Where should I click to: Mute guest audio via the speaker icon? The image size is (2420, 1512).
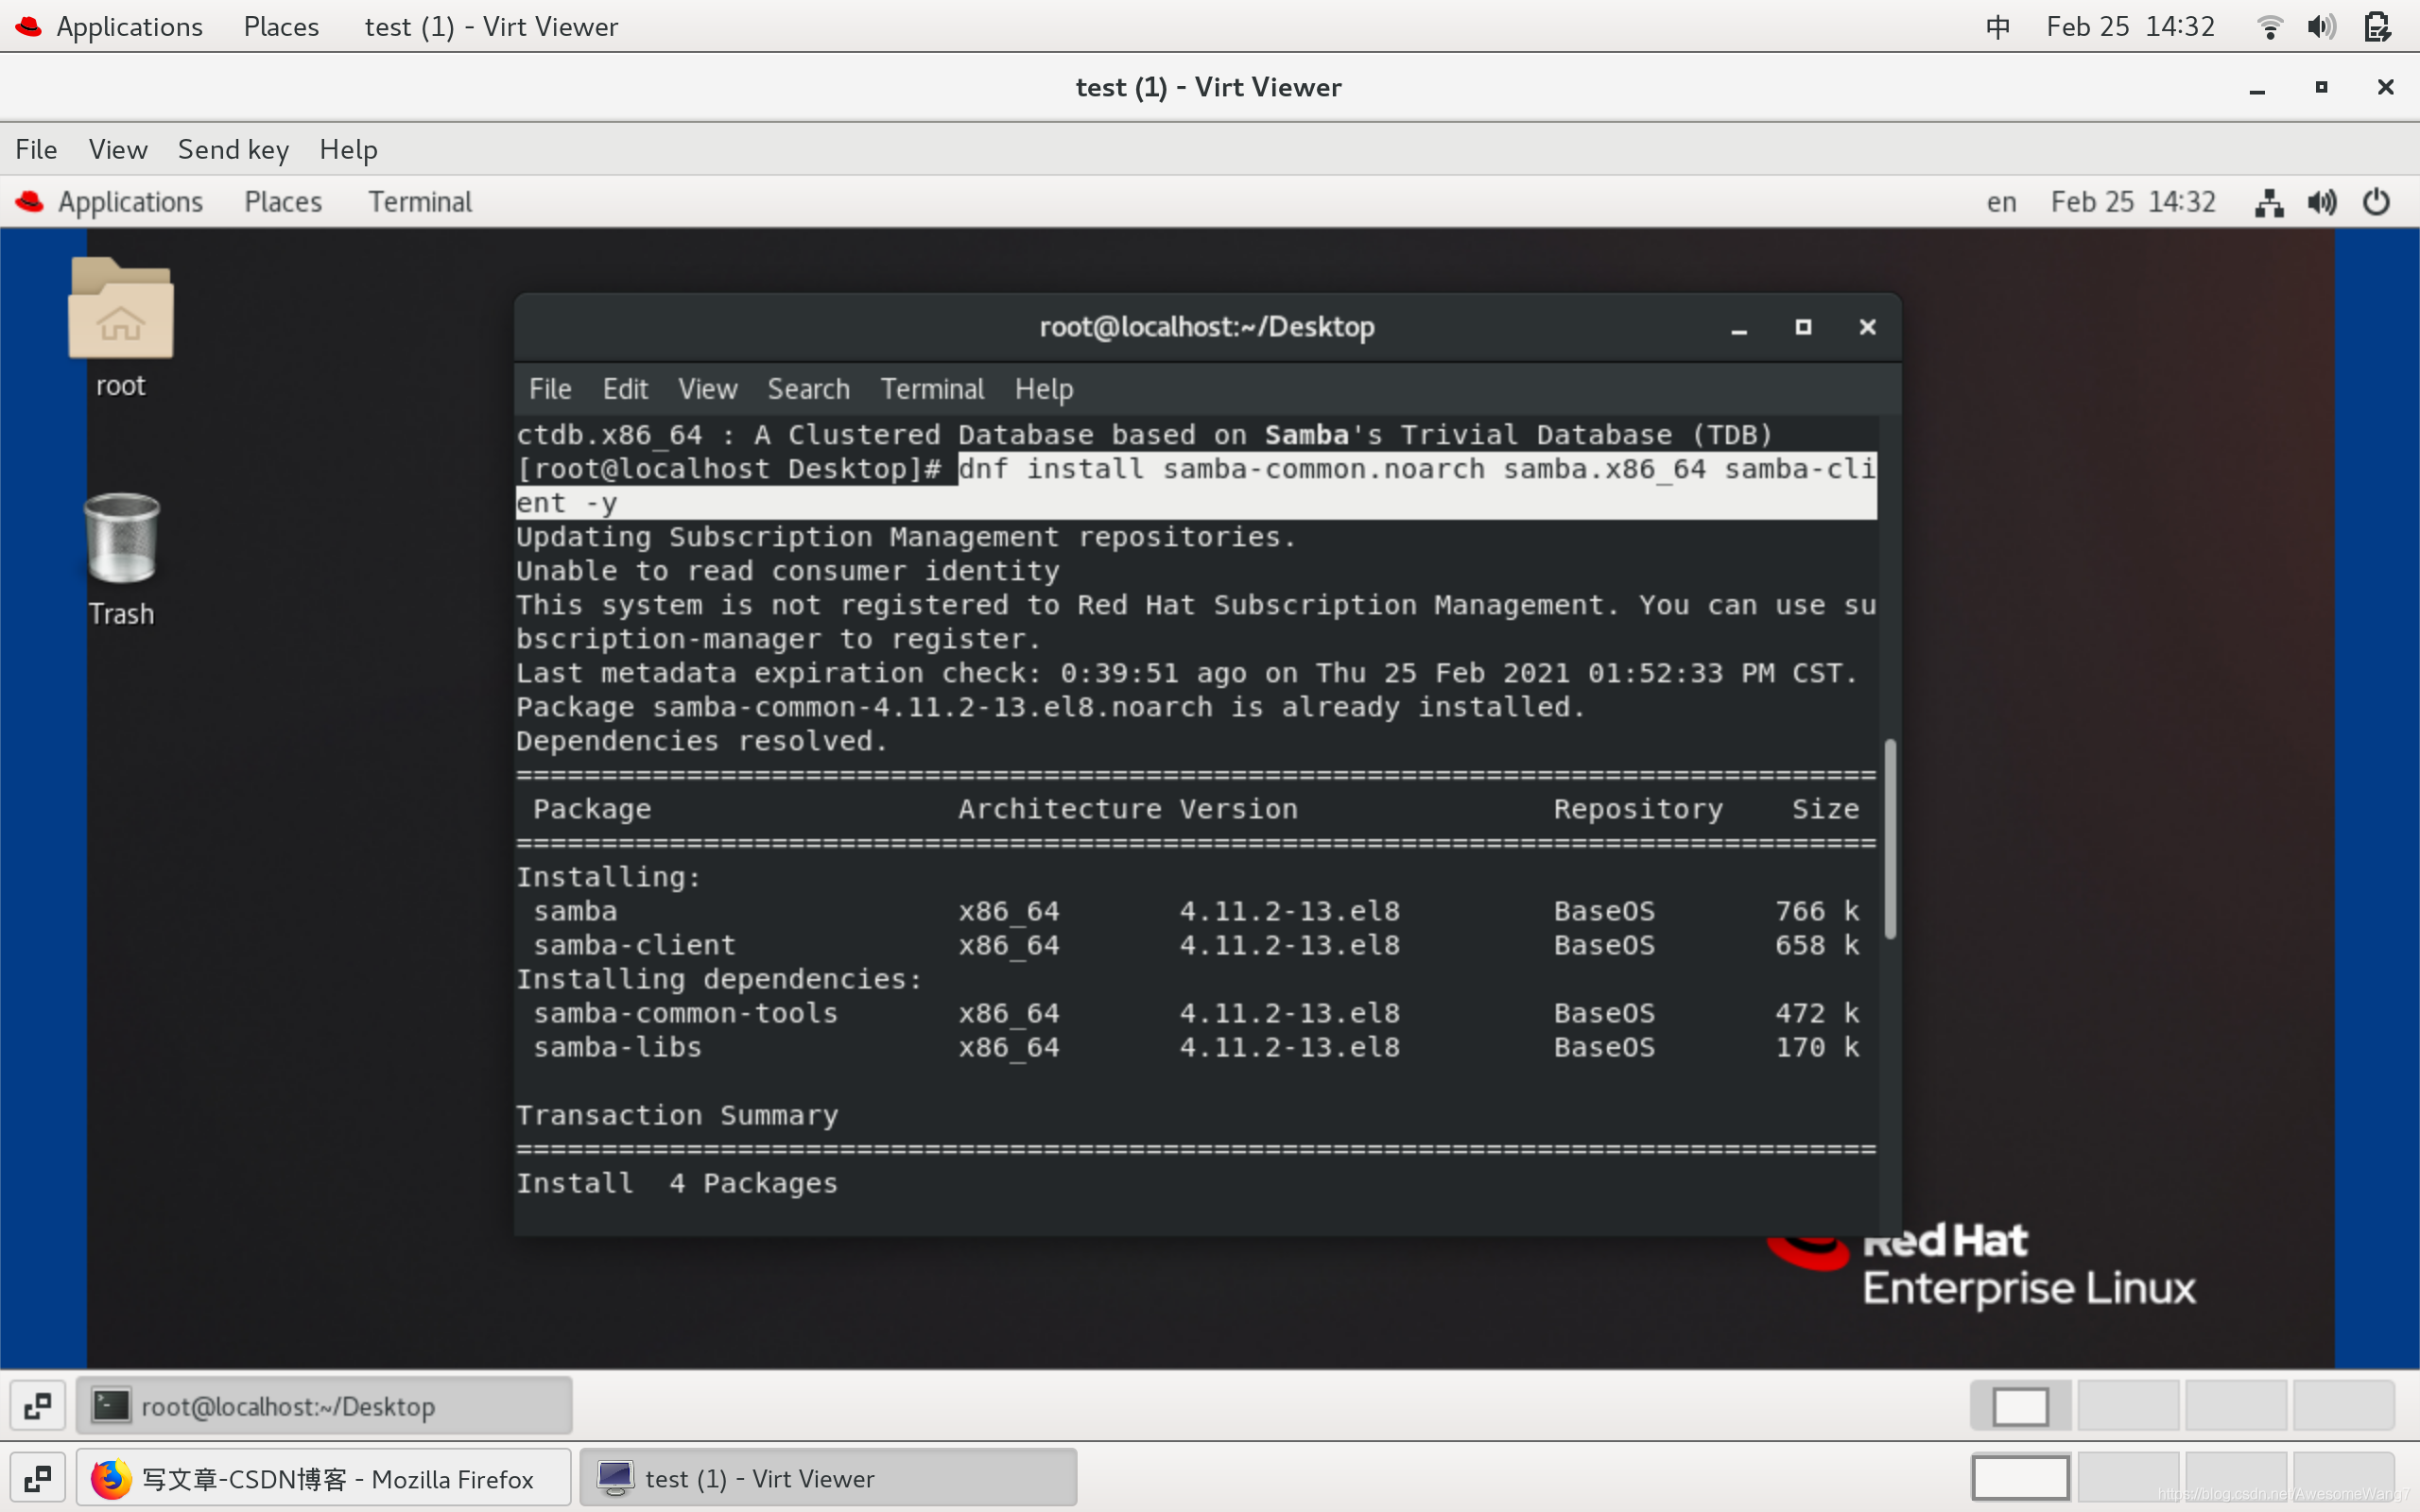[x=2322, y=201]
